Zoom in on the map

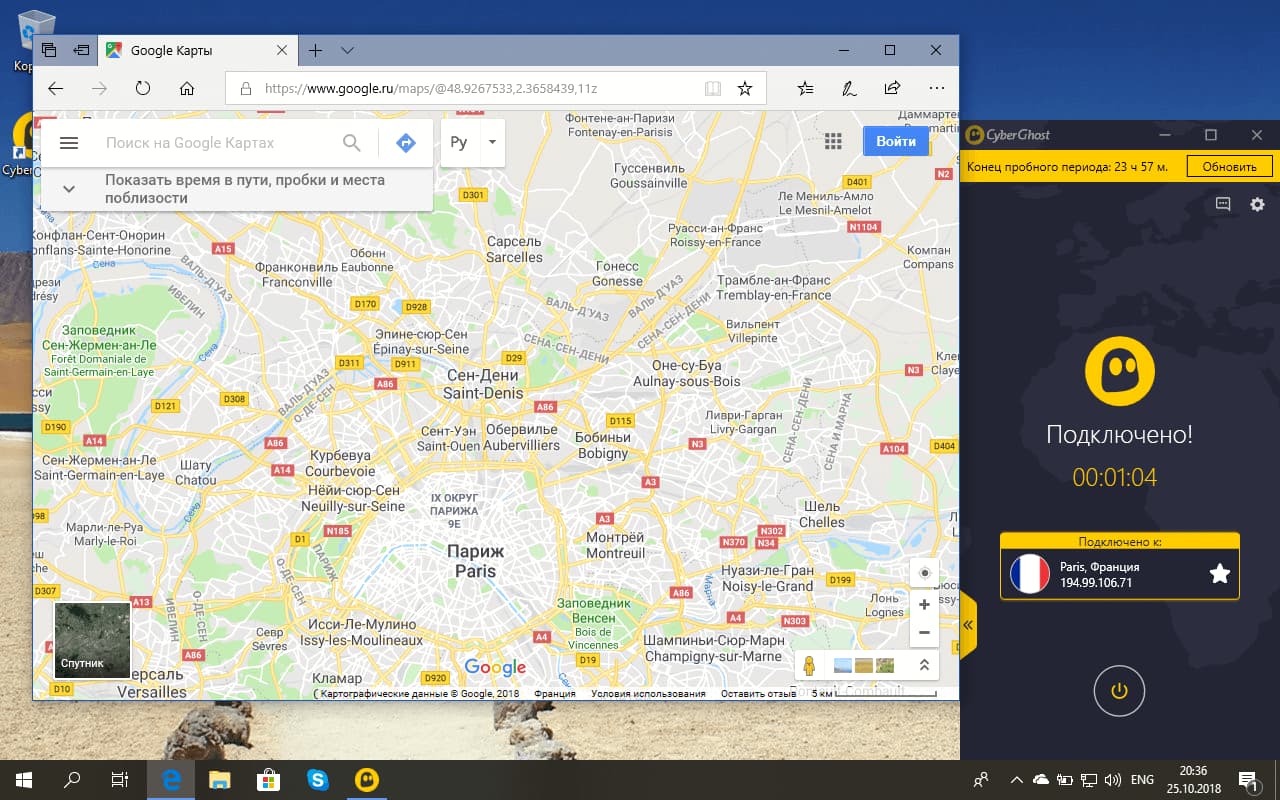pos(924,605)
